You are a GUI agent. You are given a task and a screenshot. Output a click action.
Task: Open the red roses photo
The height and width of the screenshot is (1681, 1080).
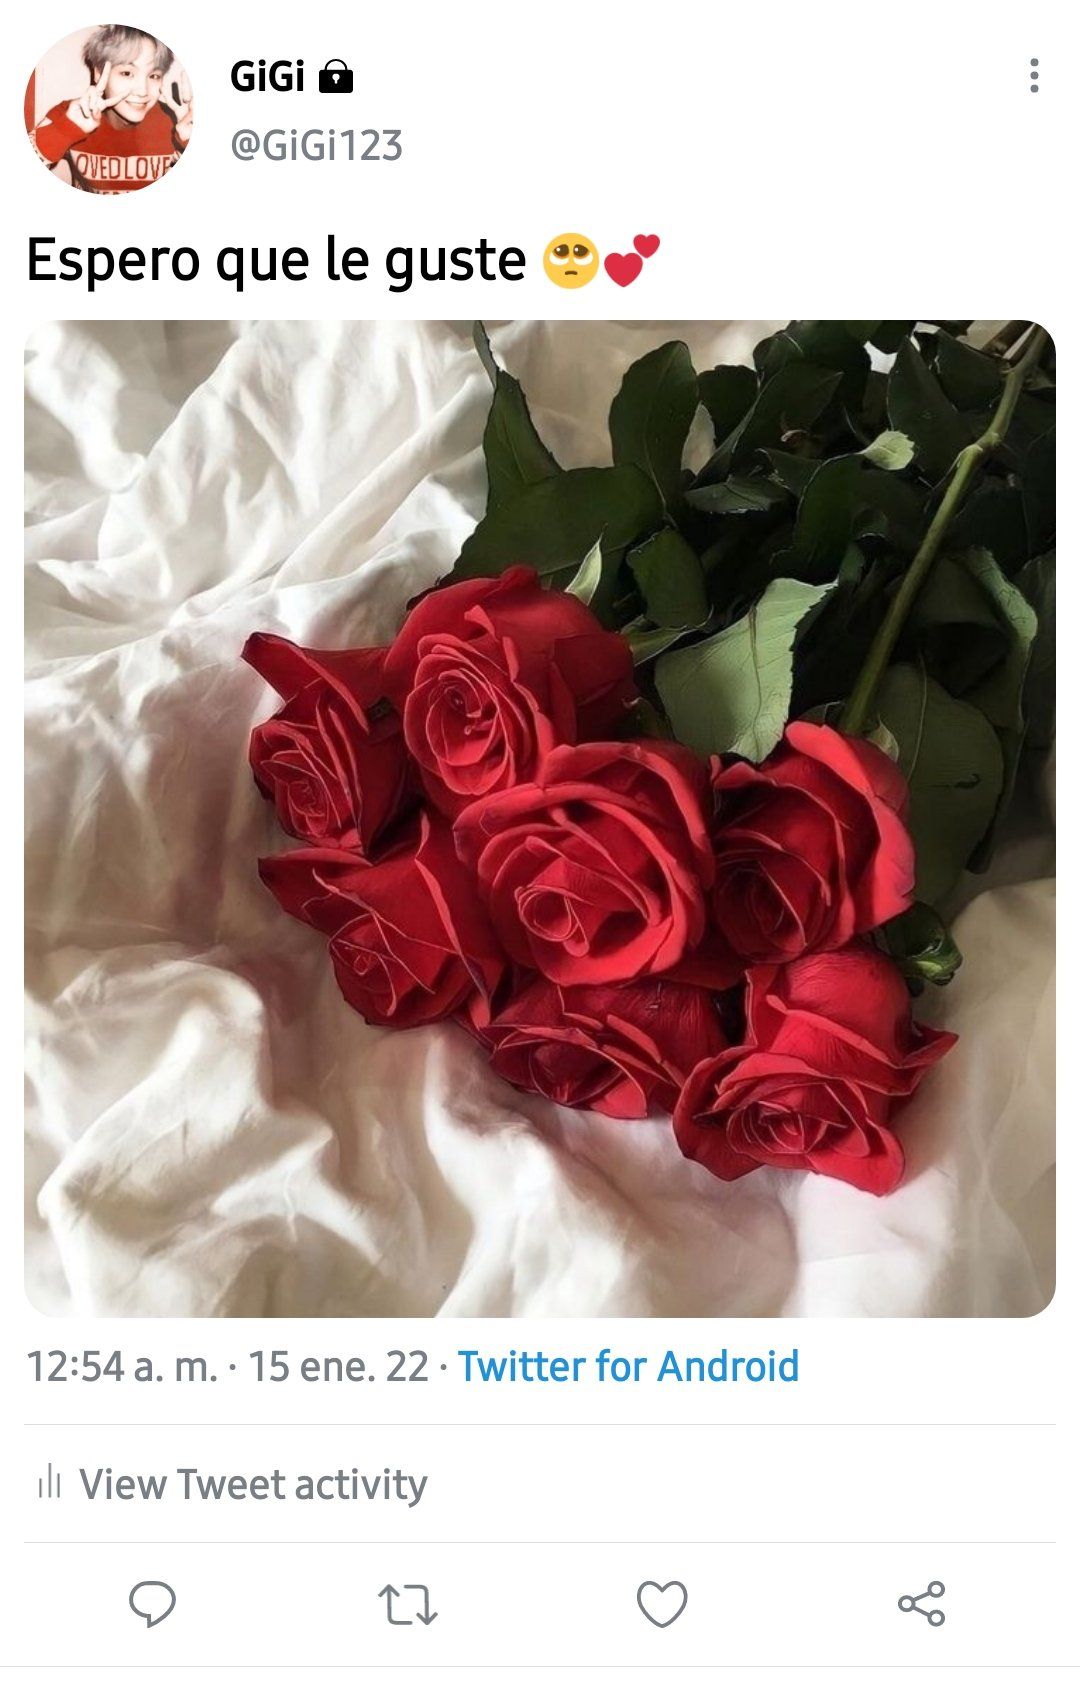coord(540,818)
